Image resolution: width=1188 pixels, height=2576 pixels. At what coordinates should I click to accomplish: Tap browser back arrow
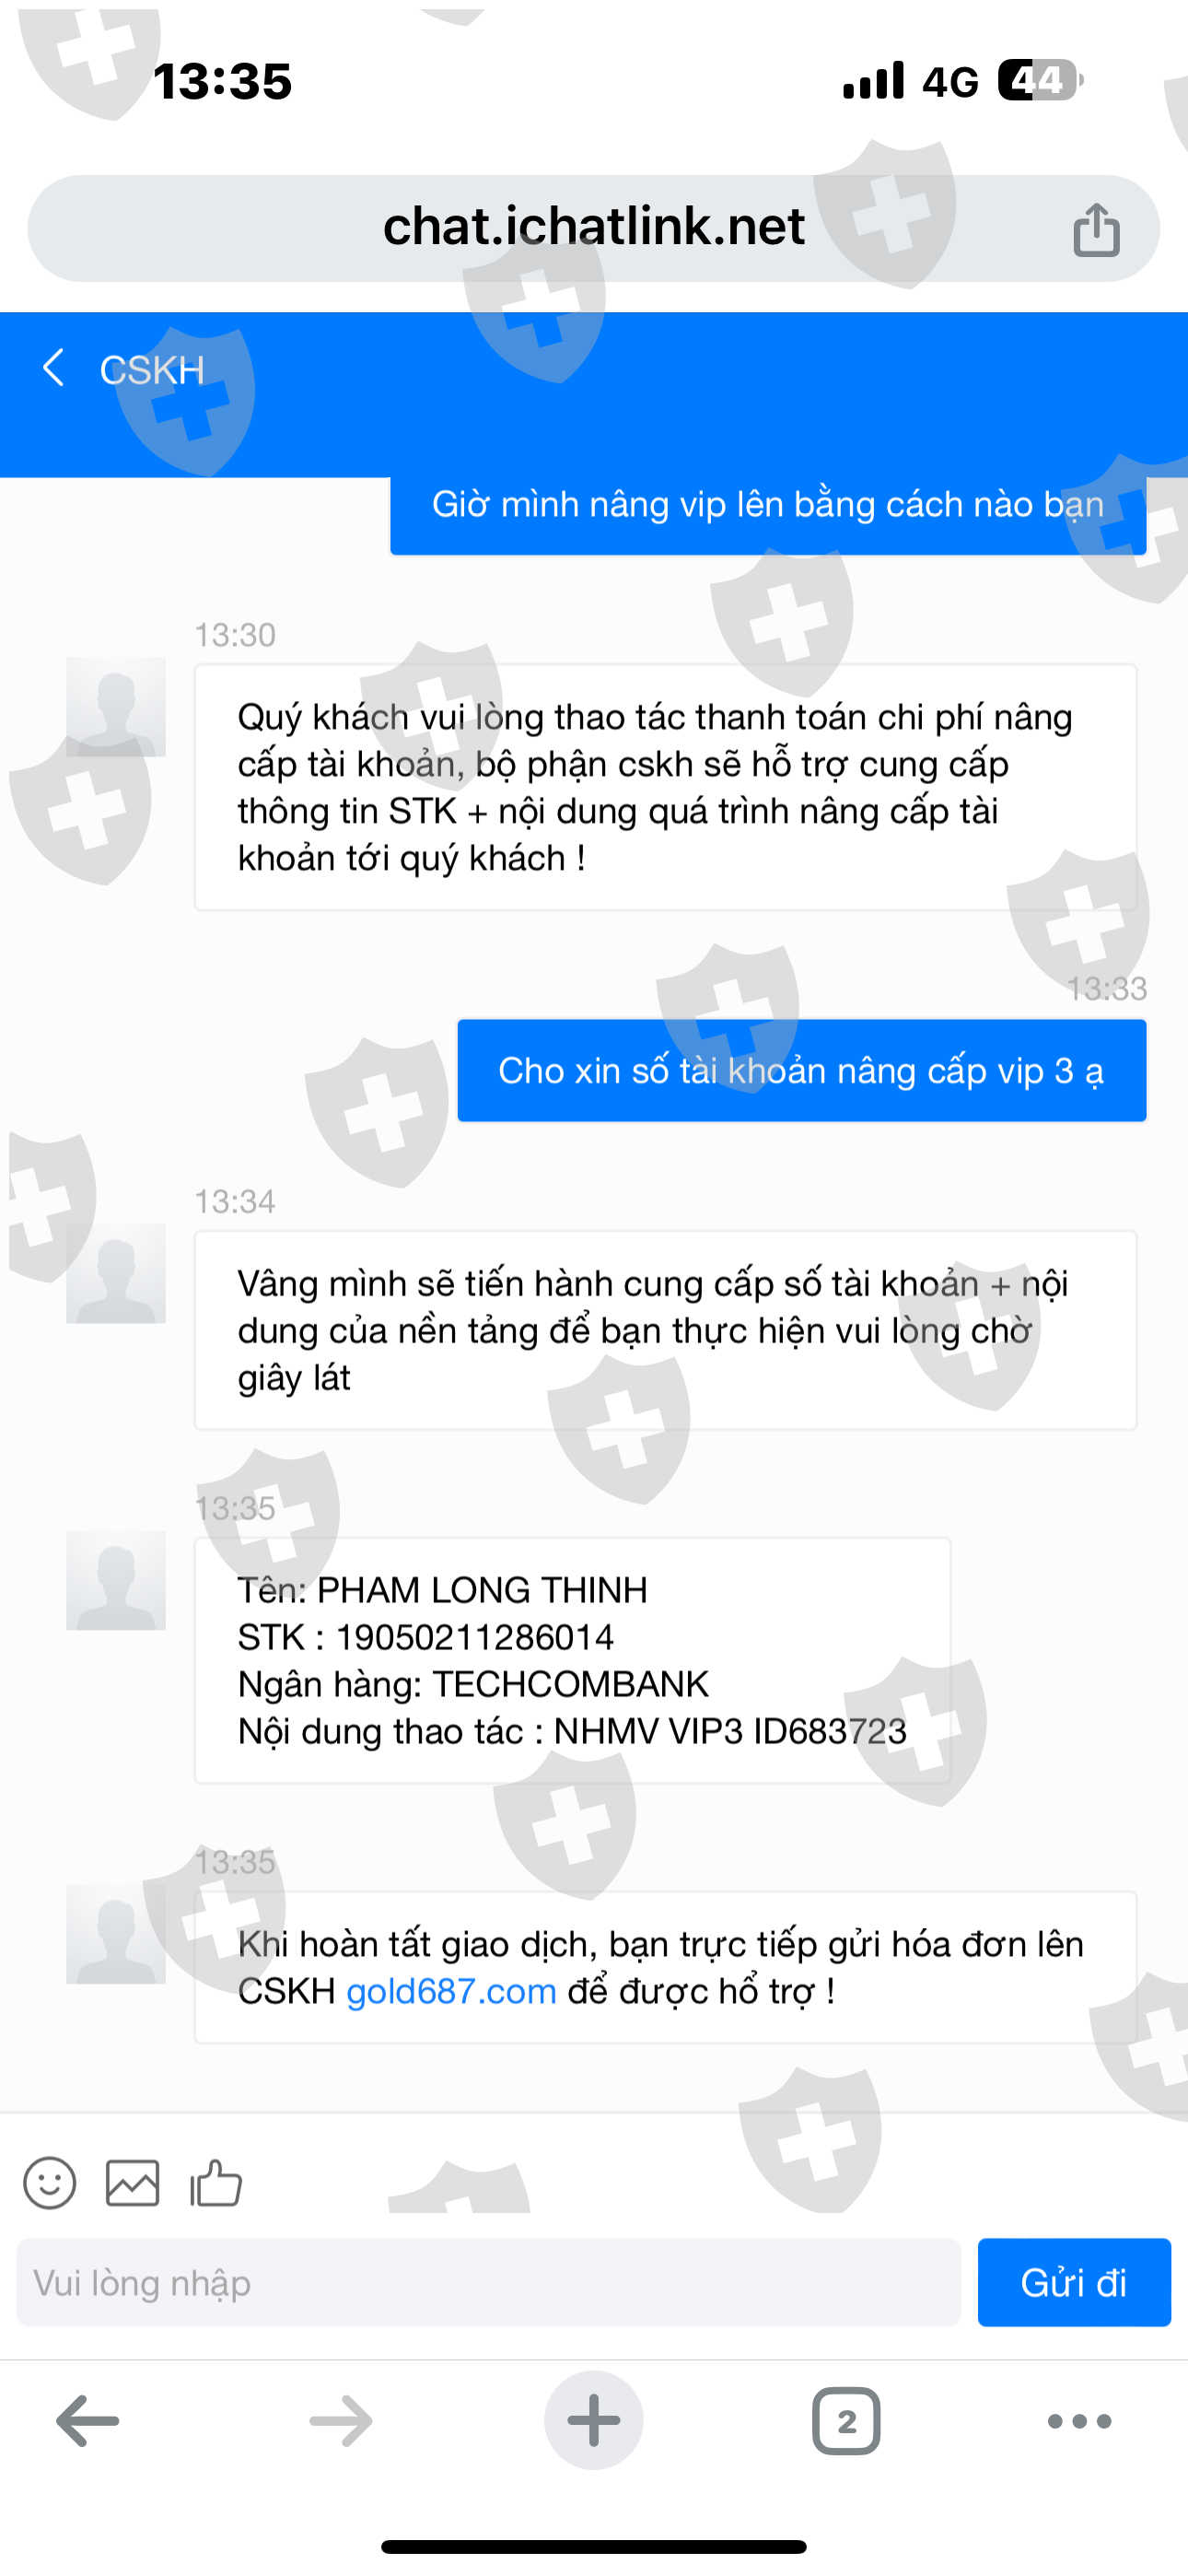click(88, 2421)
